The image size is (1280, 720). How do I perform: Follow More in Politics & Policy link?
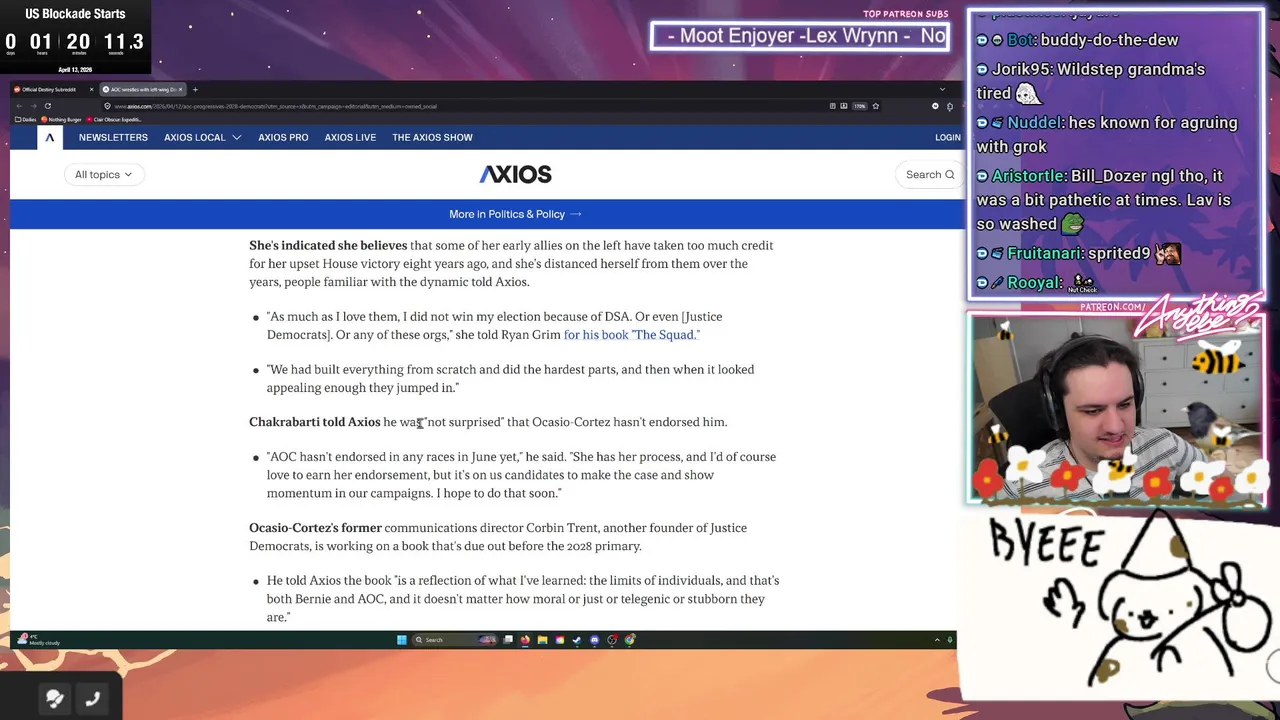515,214
